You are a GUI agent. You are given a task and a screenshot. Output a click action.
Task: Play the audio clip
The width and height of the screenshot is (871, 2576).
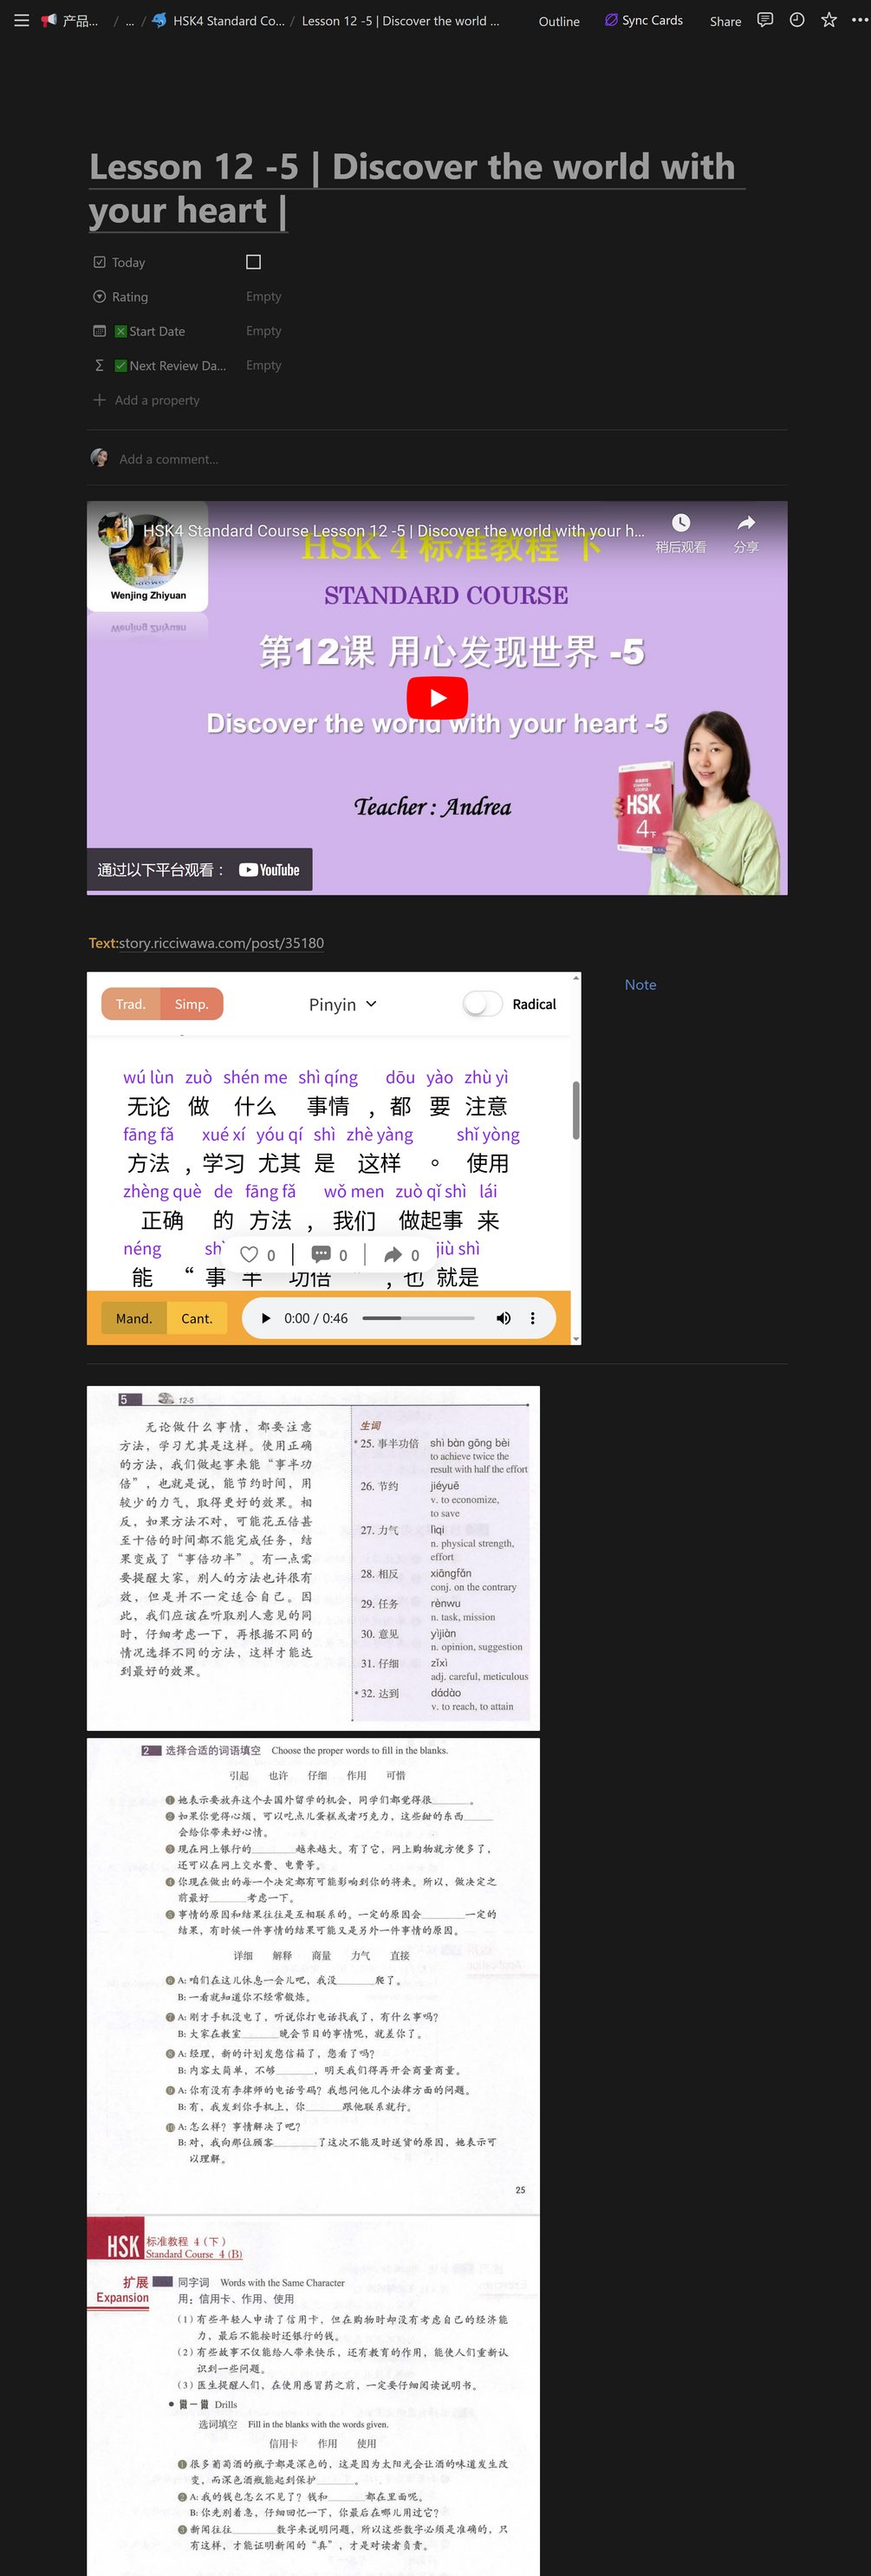(x=265, y=1318)
